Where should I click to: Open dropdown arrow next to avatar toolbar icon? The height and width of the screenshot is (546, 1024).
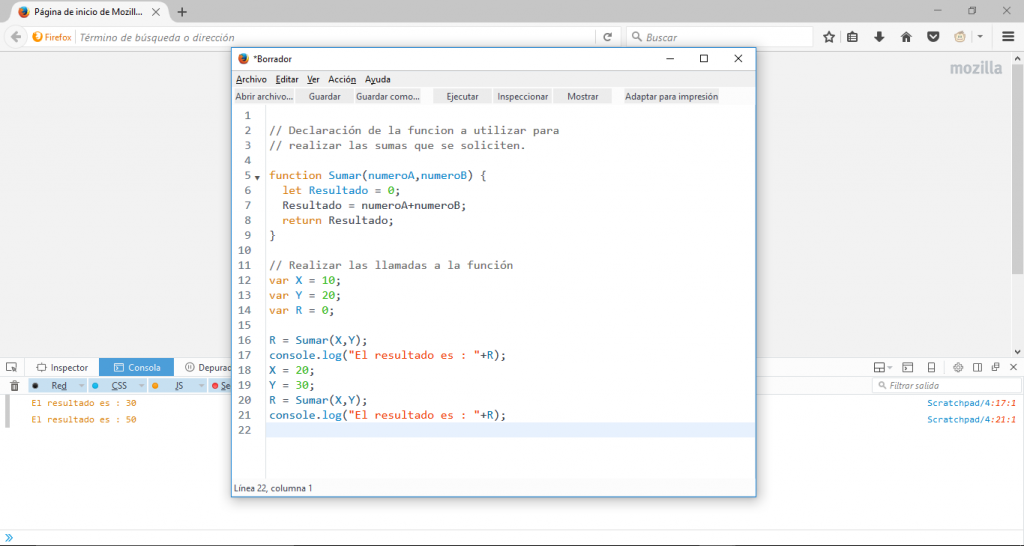pyautogui.click(x=980, y=37)
